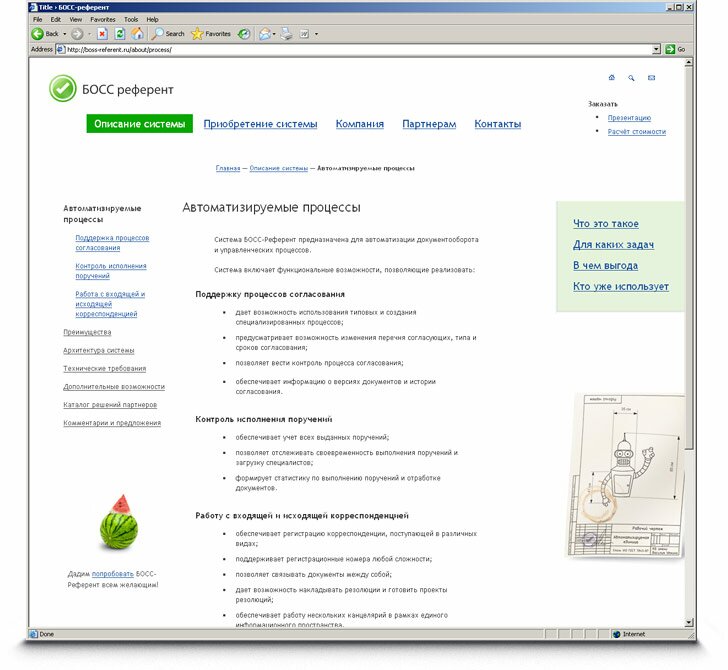Open dropdown arrow next to Back button
Screen dimensions: 728x670
pyautogui.click(x=65, y=34)
